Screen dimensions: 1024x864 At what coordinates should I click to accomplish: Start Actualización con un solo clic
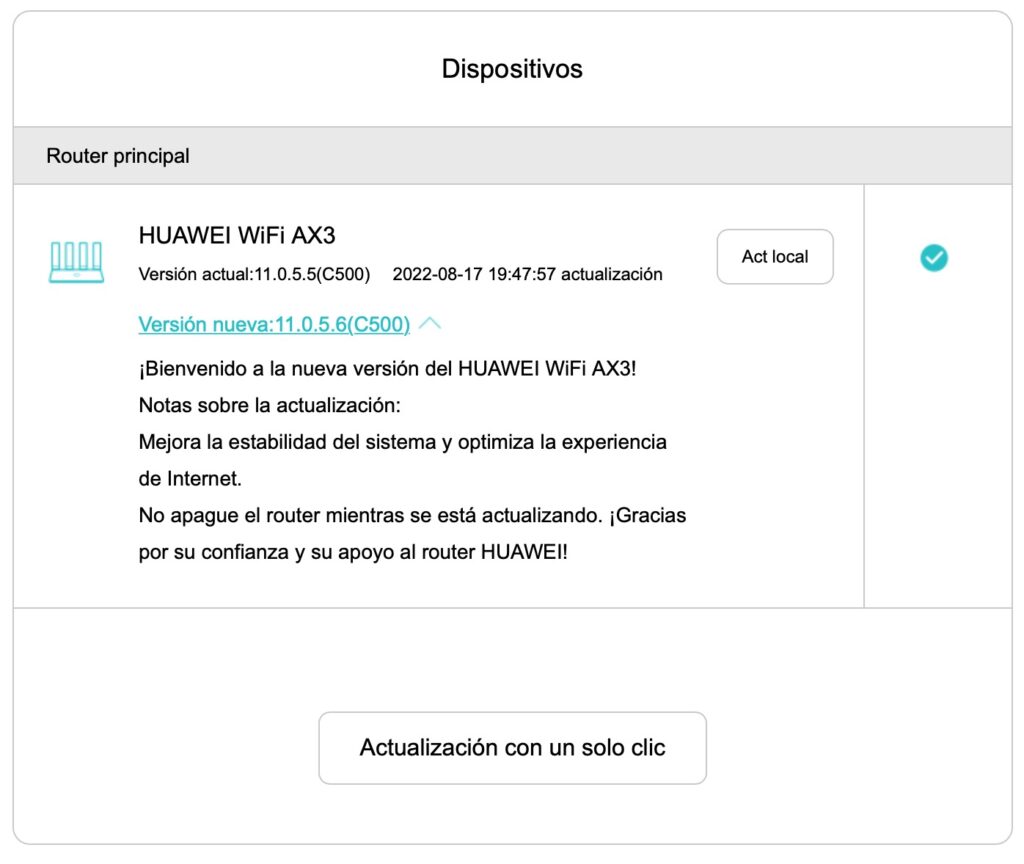512,748
